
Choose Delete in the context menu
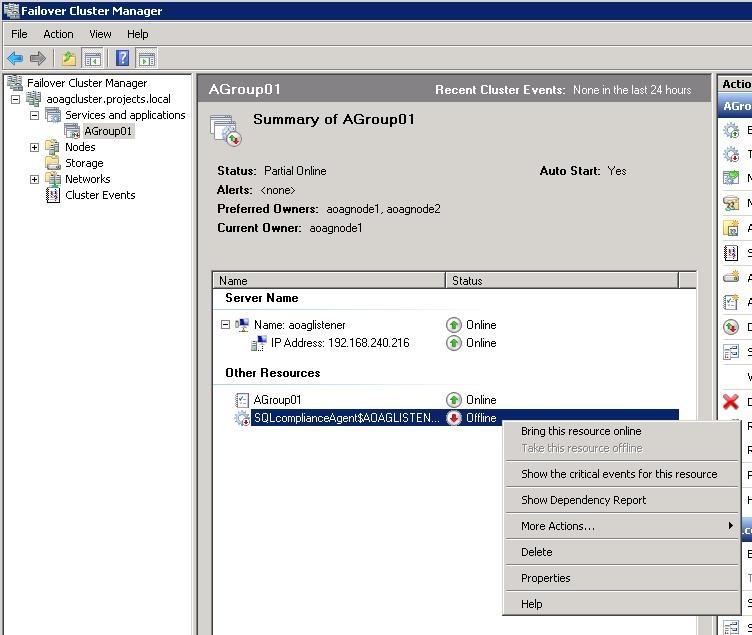621,552
